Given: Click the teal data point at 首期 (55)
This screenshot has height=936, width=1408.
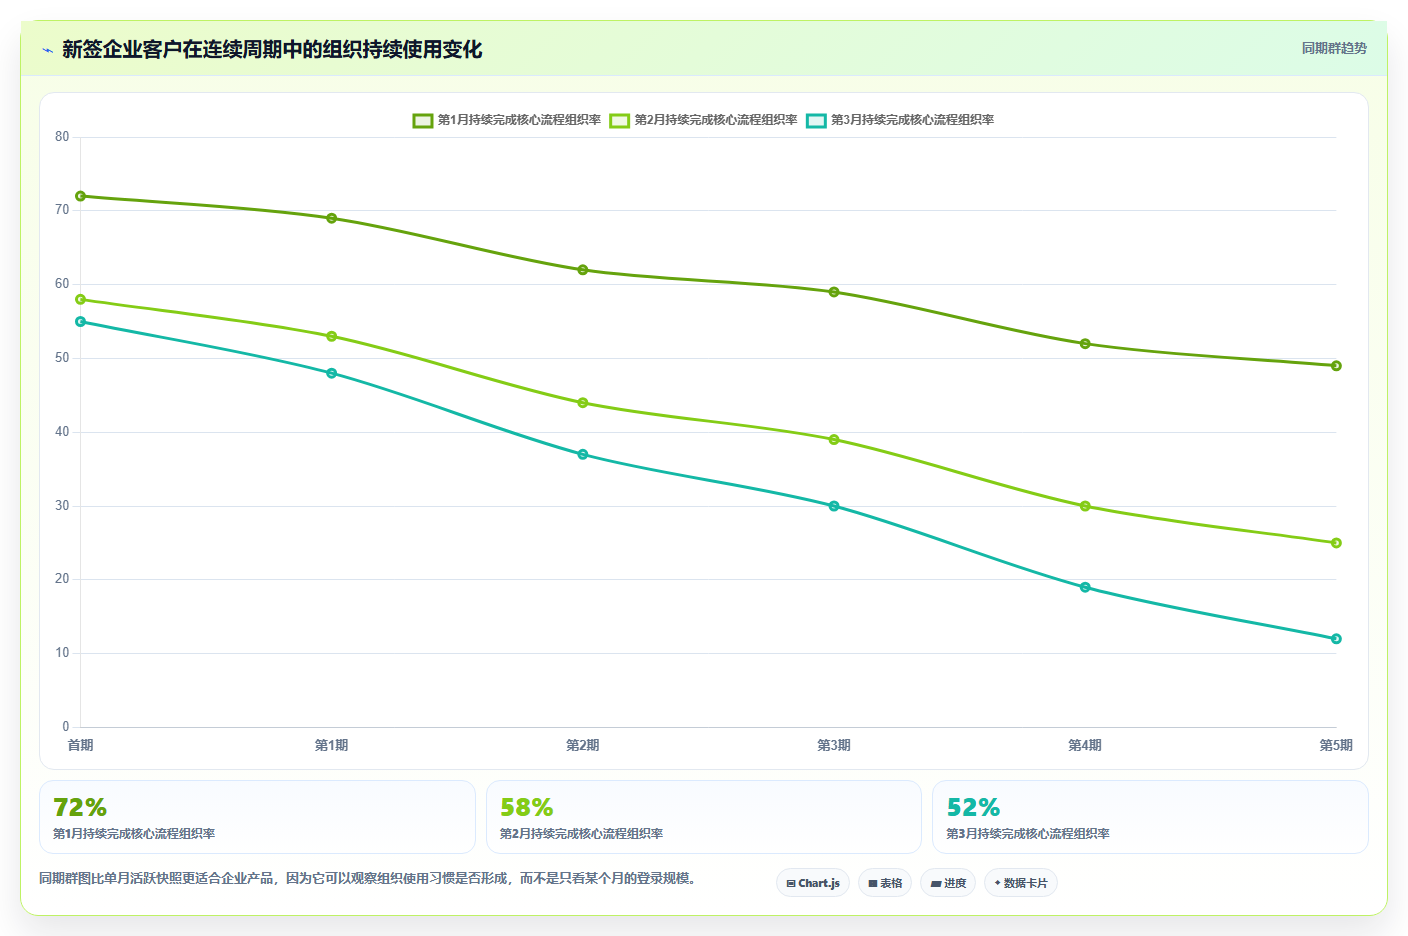Looking at the screenshot, I should (x=81, y=322).
